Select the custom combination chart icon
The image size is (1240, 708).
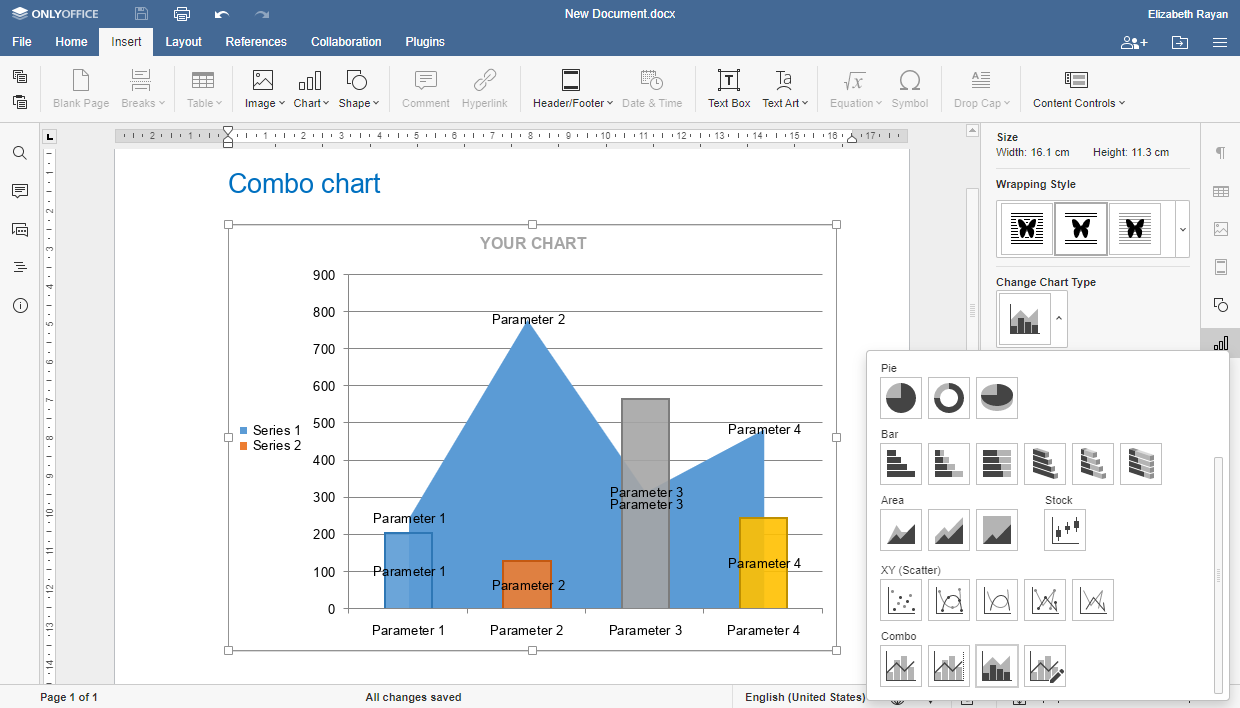(1045, 666)
